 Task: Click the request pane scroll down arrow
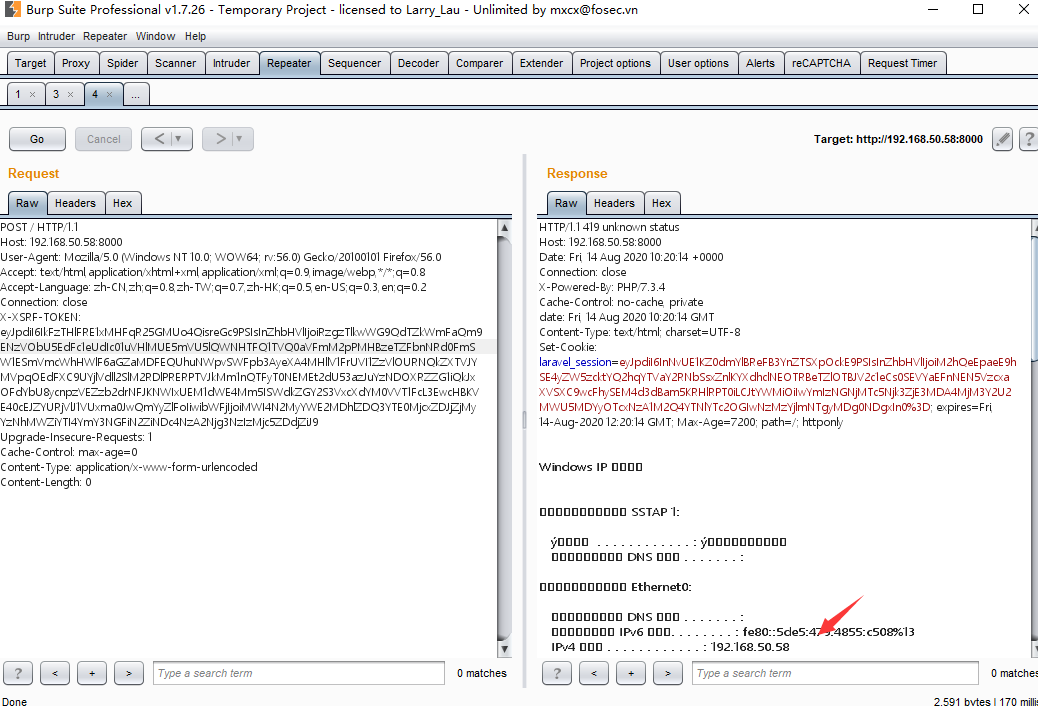pyautogui.click(x=504, y=649)
